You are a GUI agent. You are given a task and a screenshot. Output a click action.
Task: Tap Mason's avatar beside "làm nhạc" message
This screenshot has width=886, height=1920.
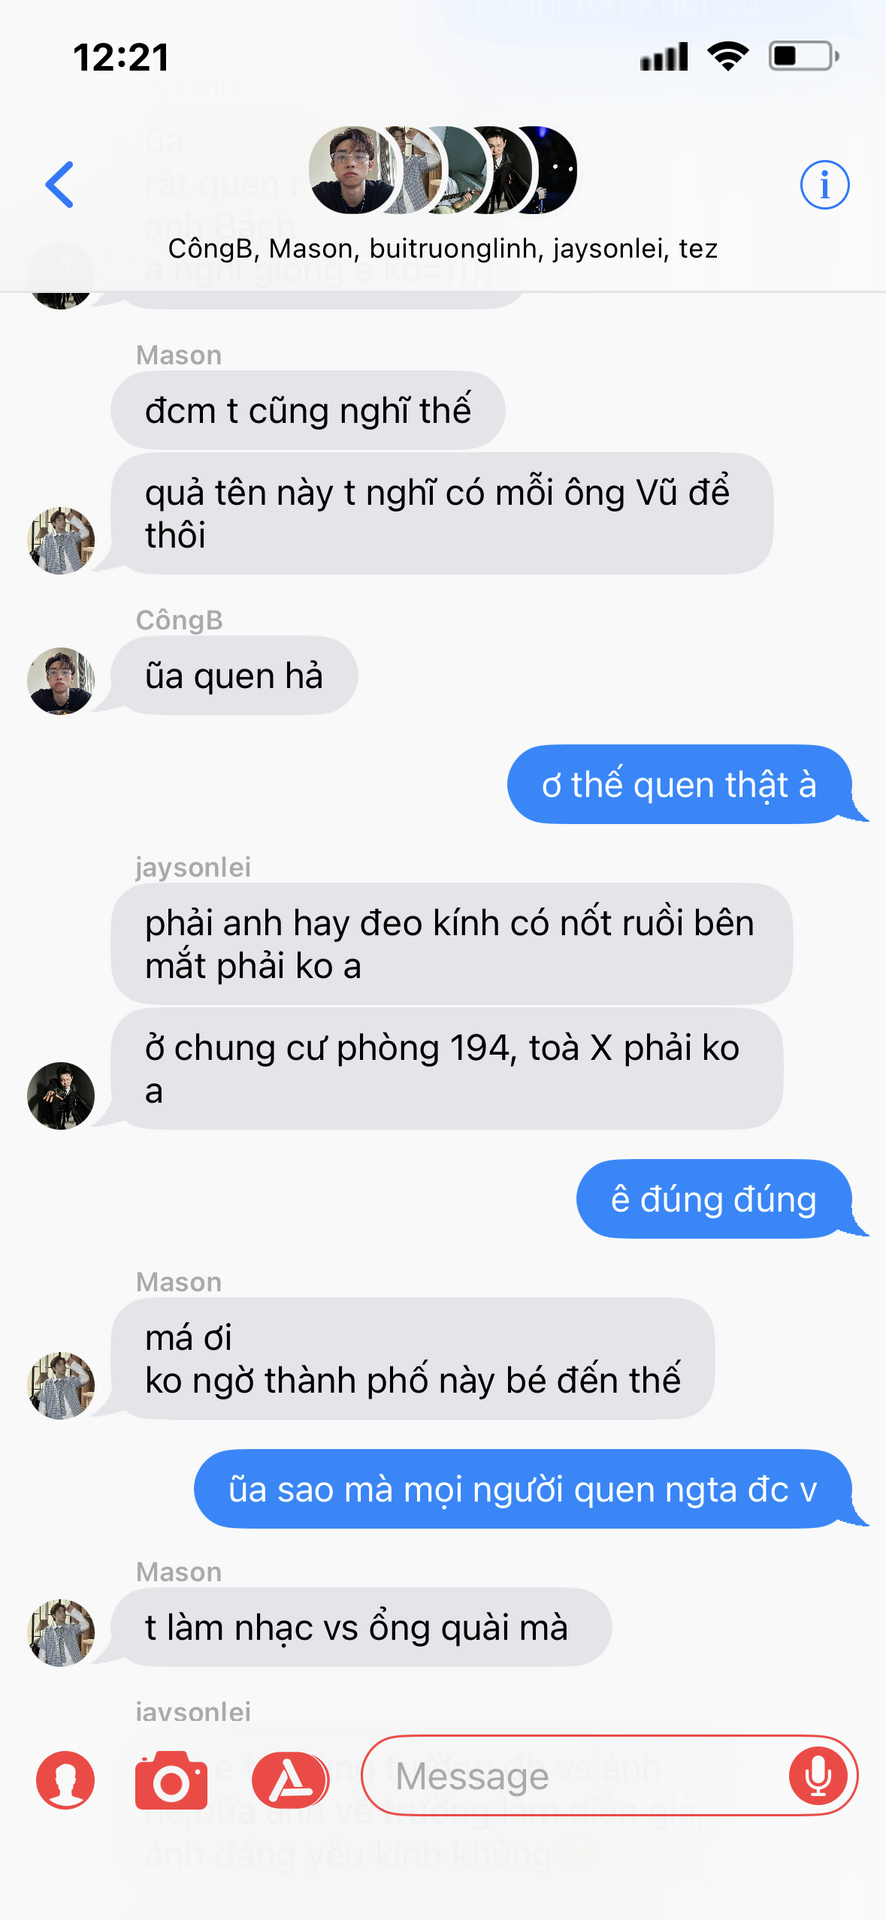pos(61,1632)
